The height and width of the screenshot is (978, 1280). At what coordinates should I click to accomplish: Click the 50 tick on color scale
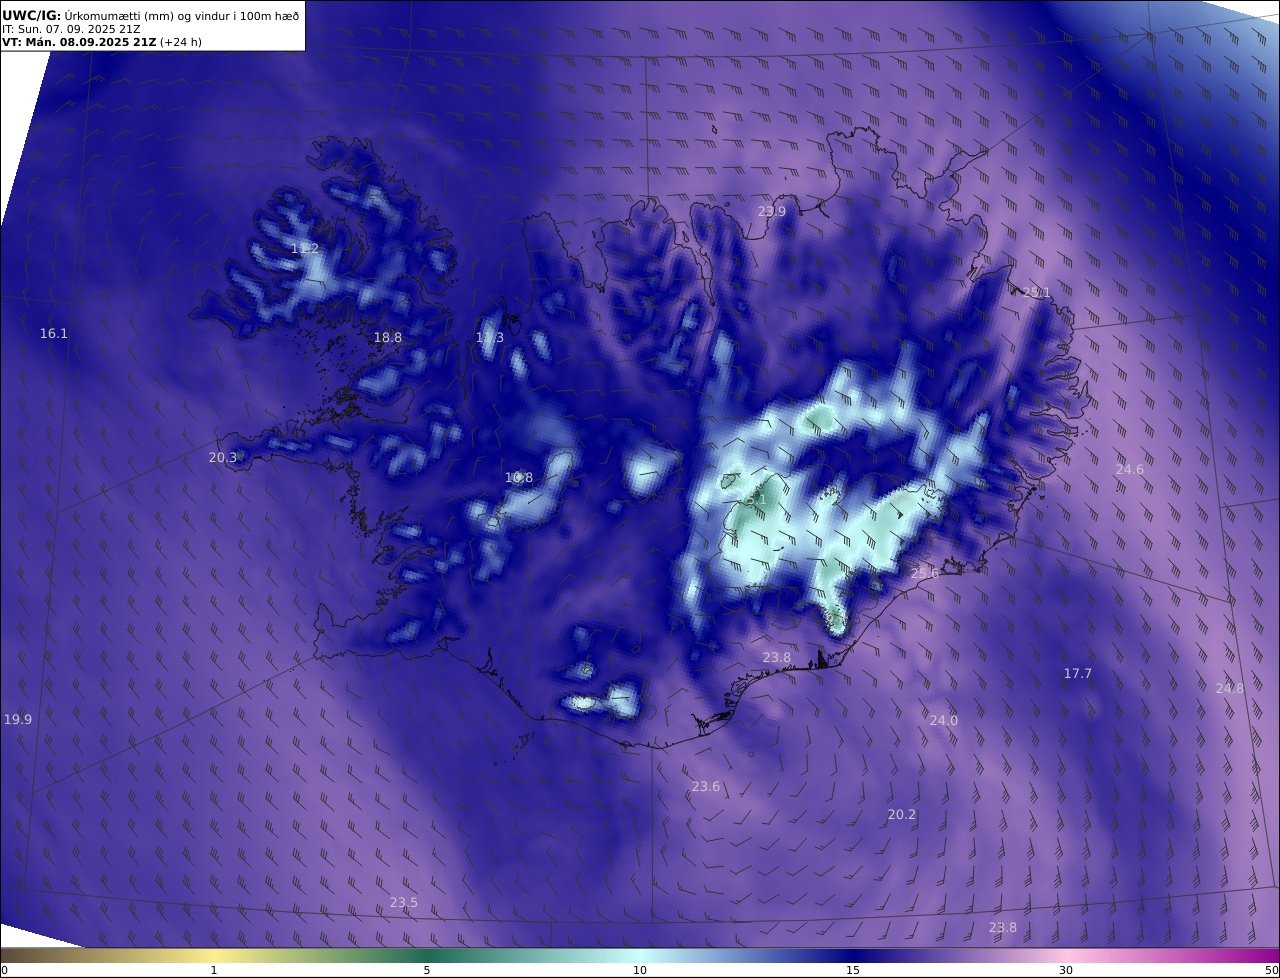click(1272, 970)
